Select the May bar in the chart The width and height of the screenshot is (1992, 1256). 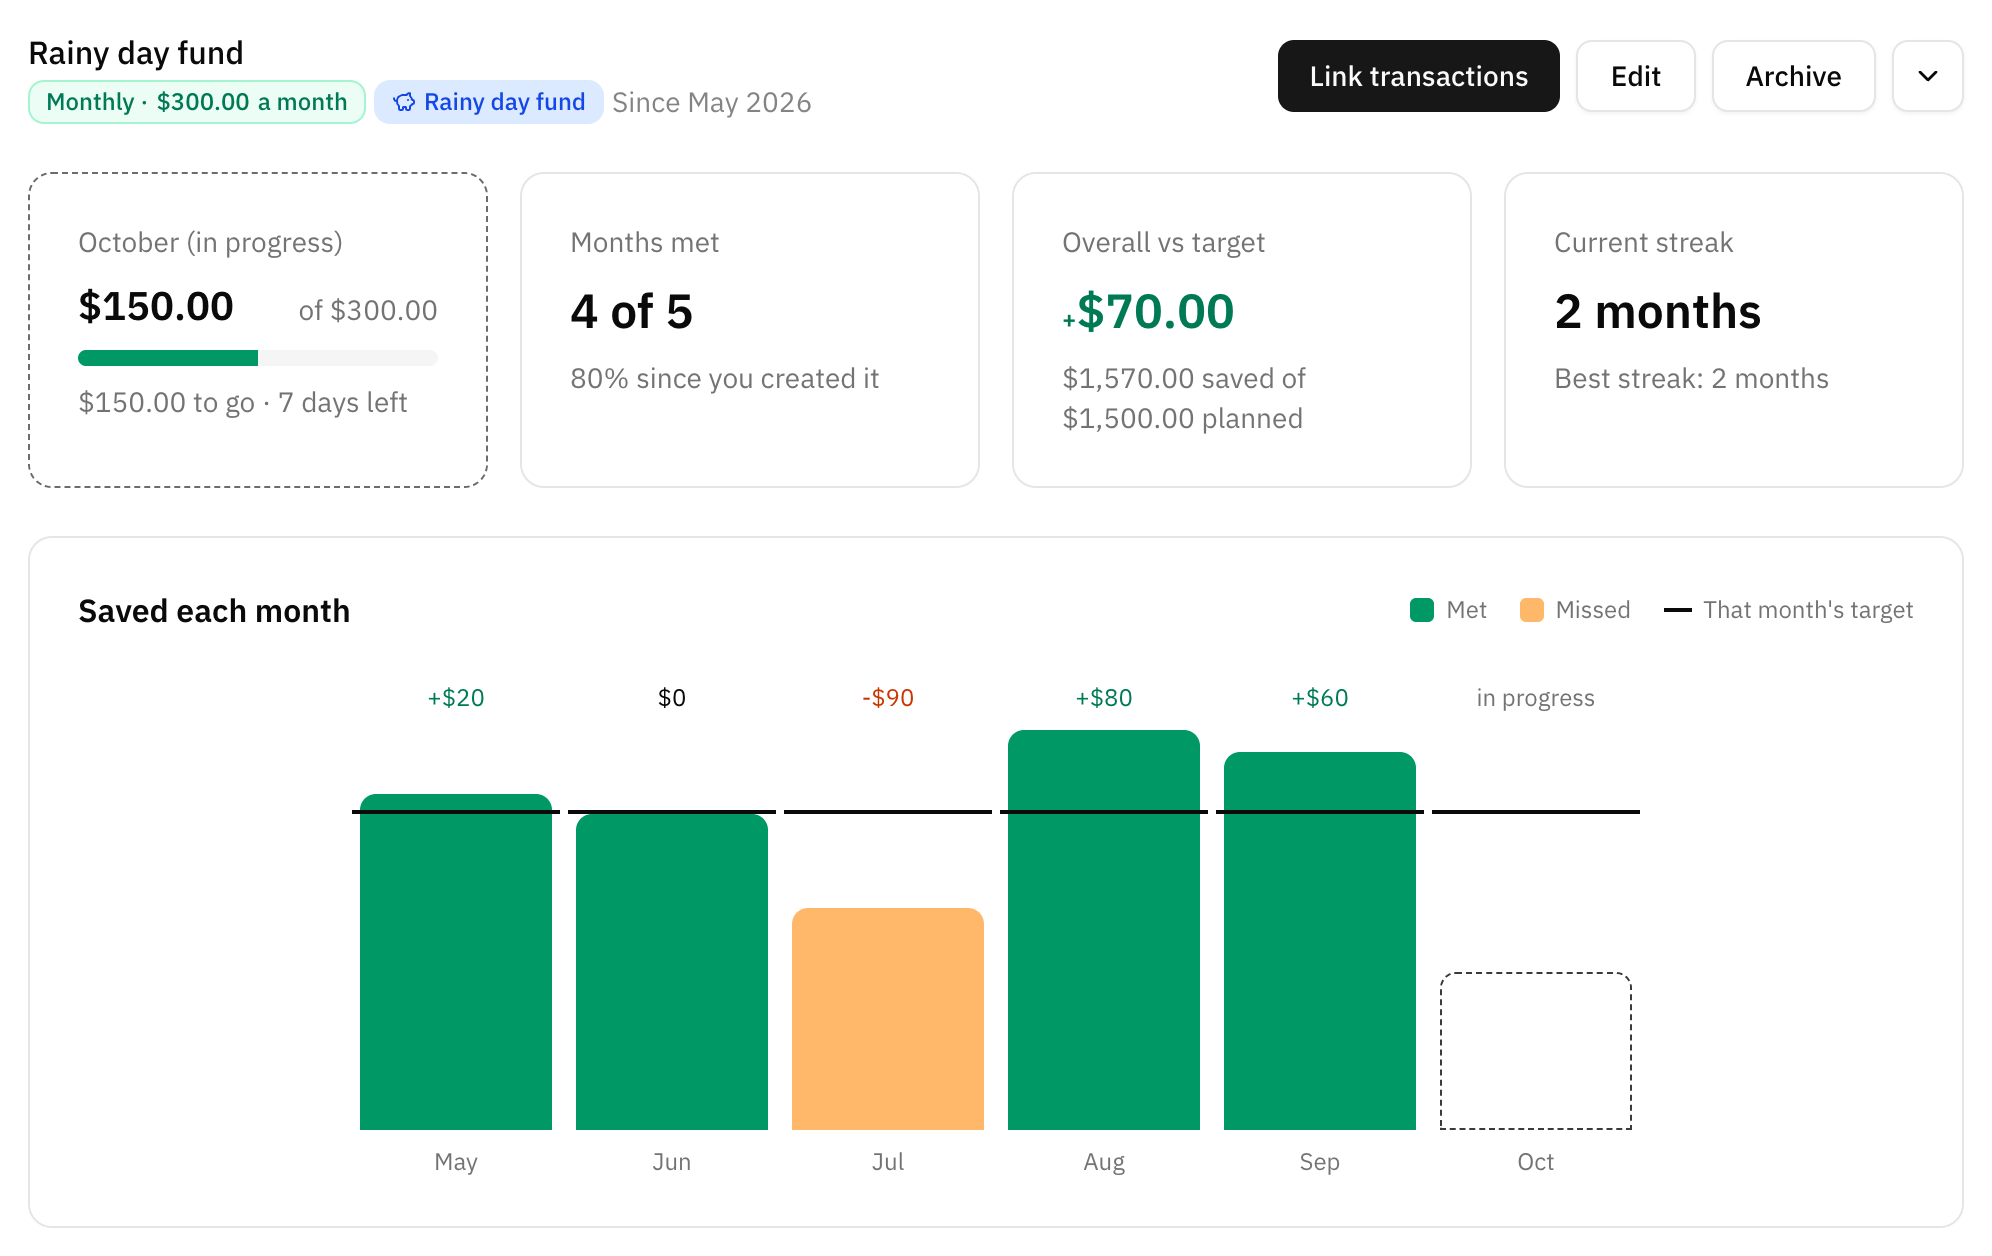(x=456, y=962)
